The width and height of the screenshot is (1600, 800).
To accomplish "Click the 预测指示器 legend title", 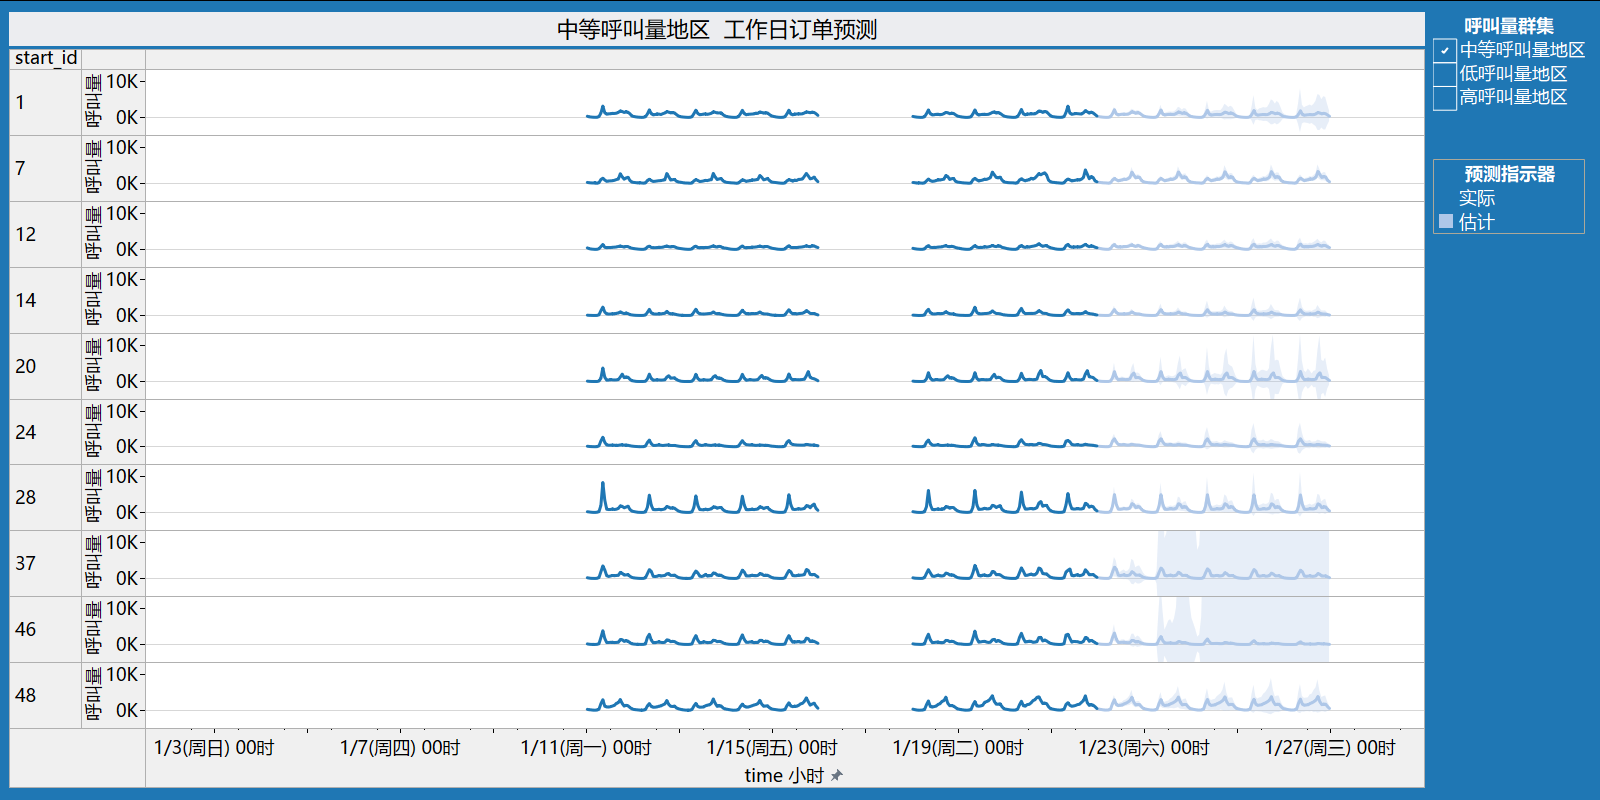I will tap(1509, 174).
